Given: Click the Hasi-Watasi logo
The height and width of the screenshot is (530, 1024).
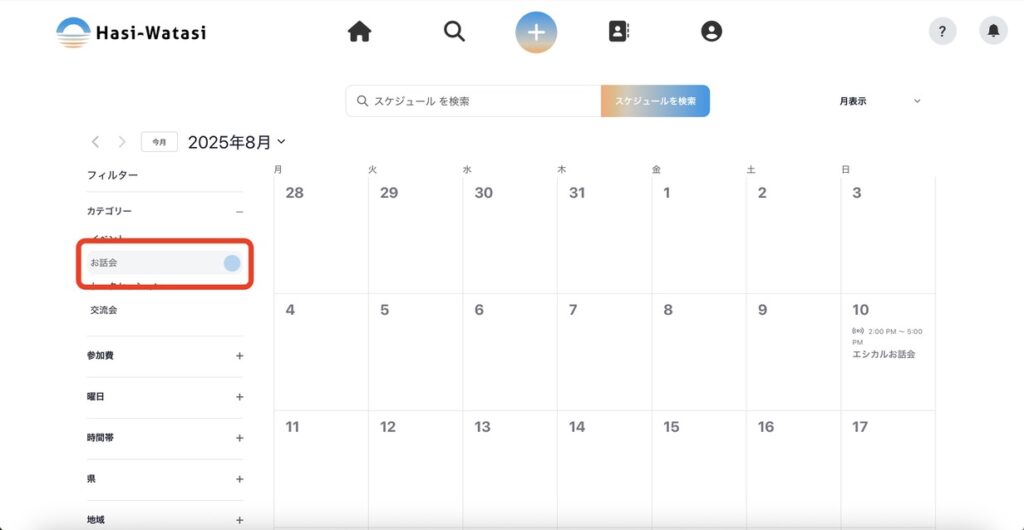Looking at the screenshot, I should coord(131,33).
